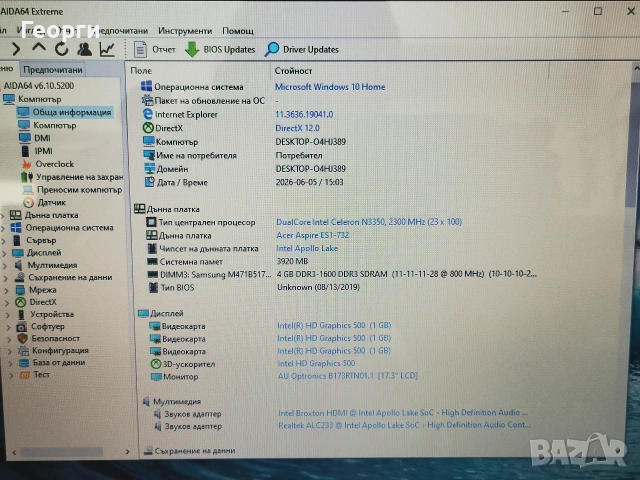
Task: Open Driver Updates
Action: pos(302,49)
